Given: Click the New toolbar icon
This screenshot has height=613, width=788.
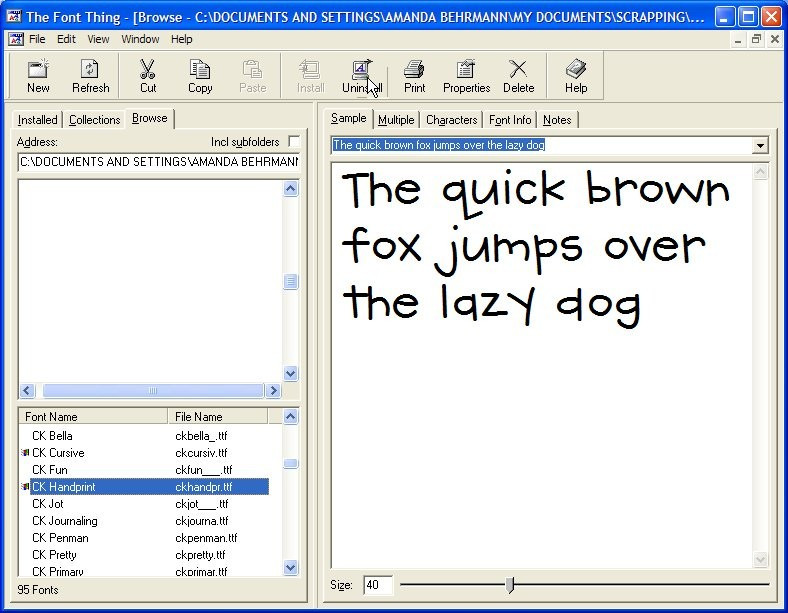Looking at the screenshot, I should point(38,76).
